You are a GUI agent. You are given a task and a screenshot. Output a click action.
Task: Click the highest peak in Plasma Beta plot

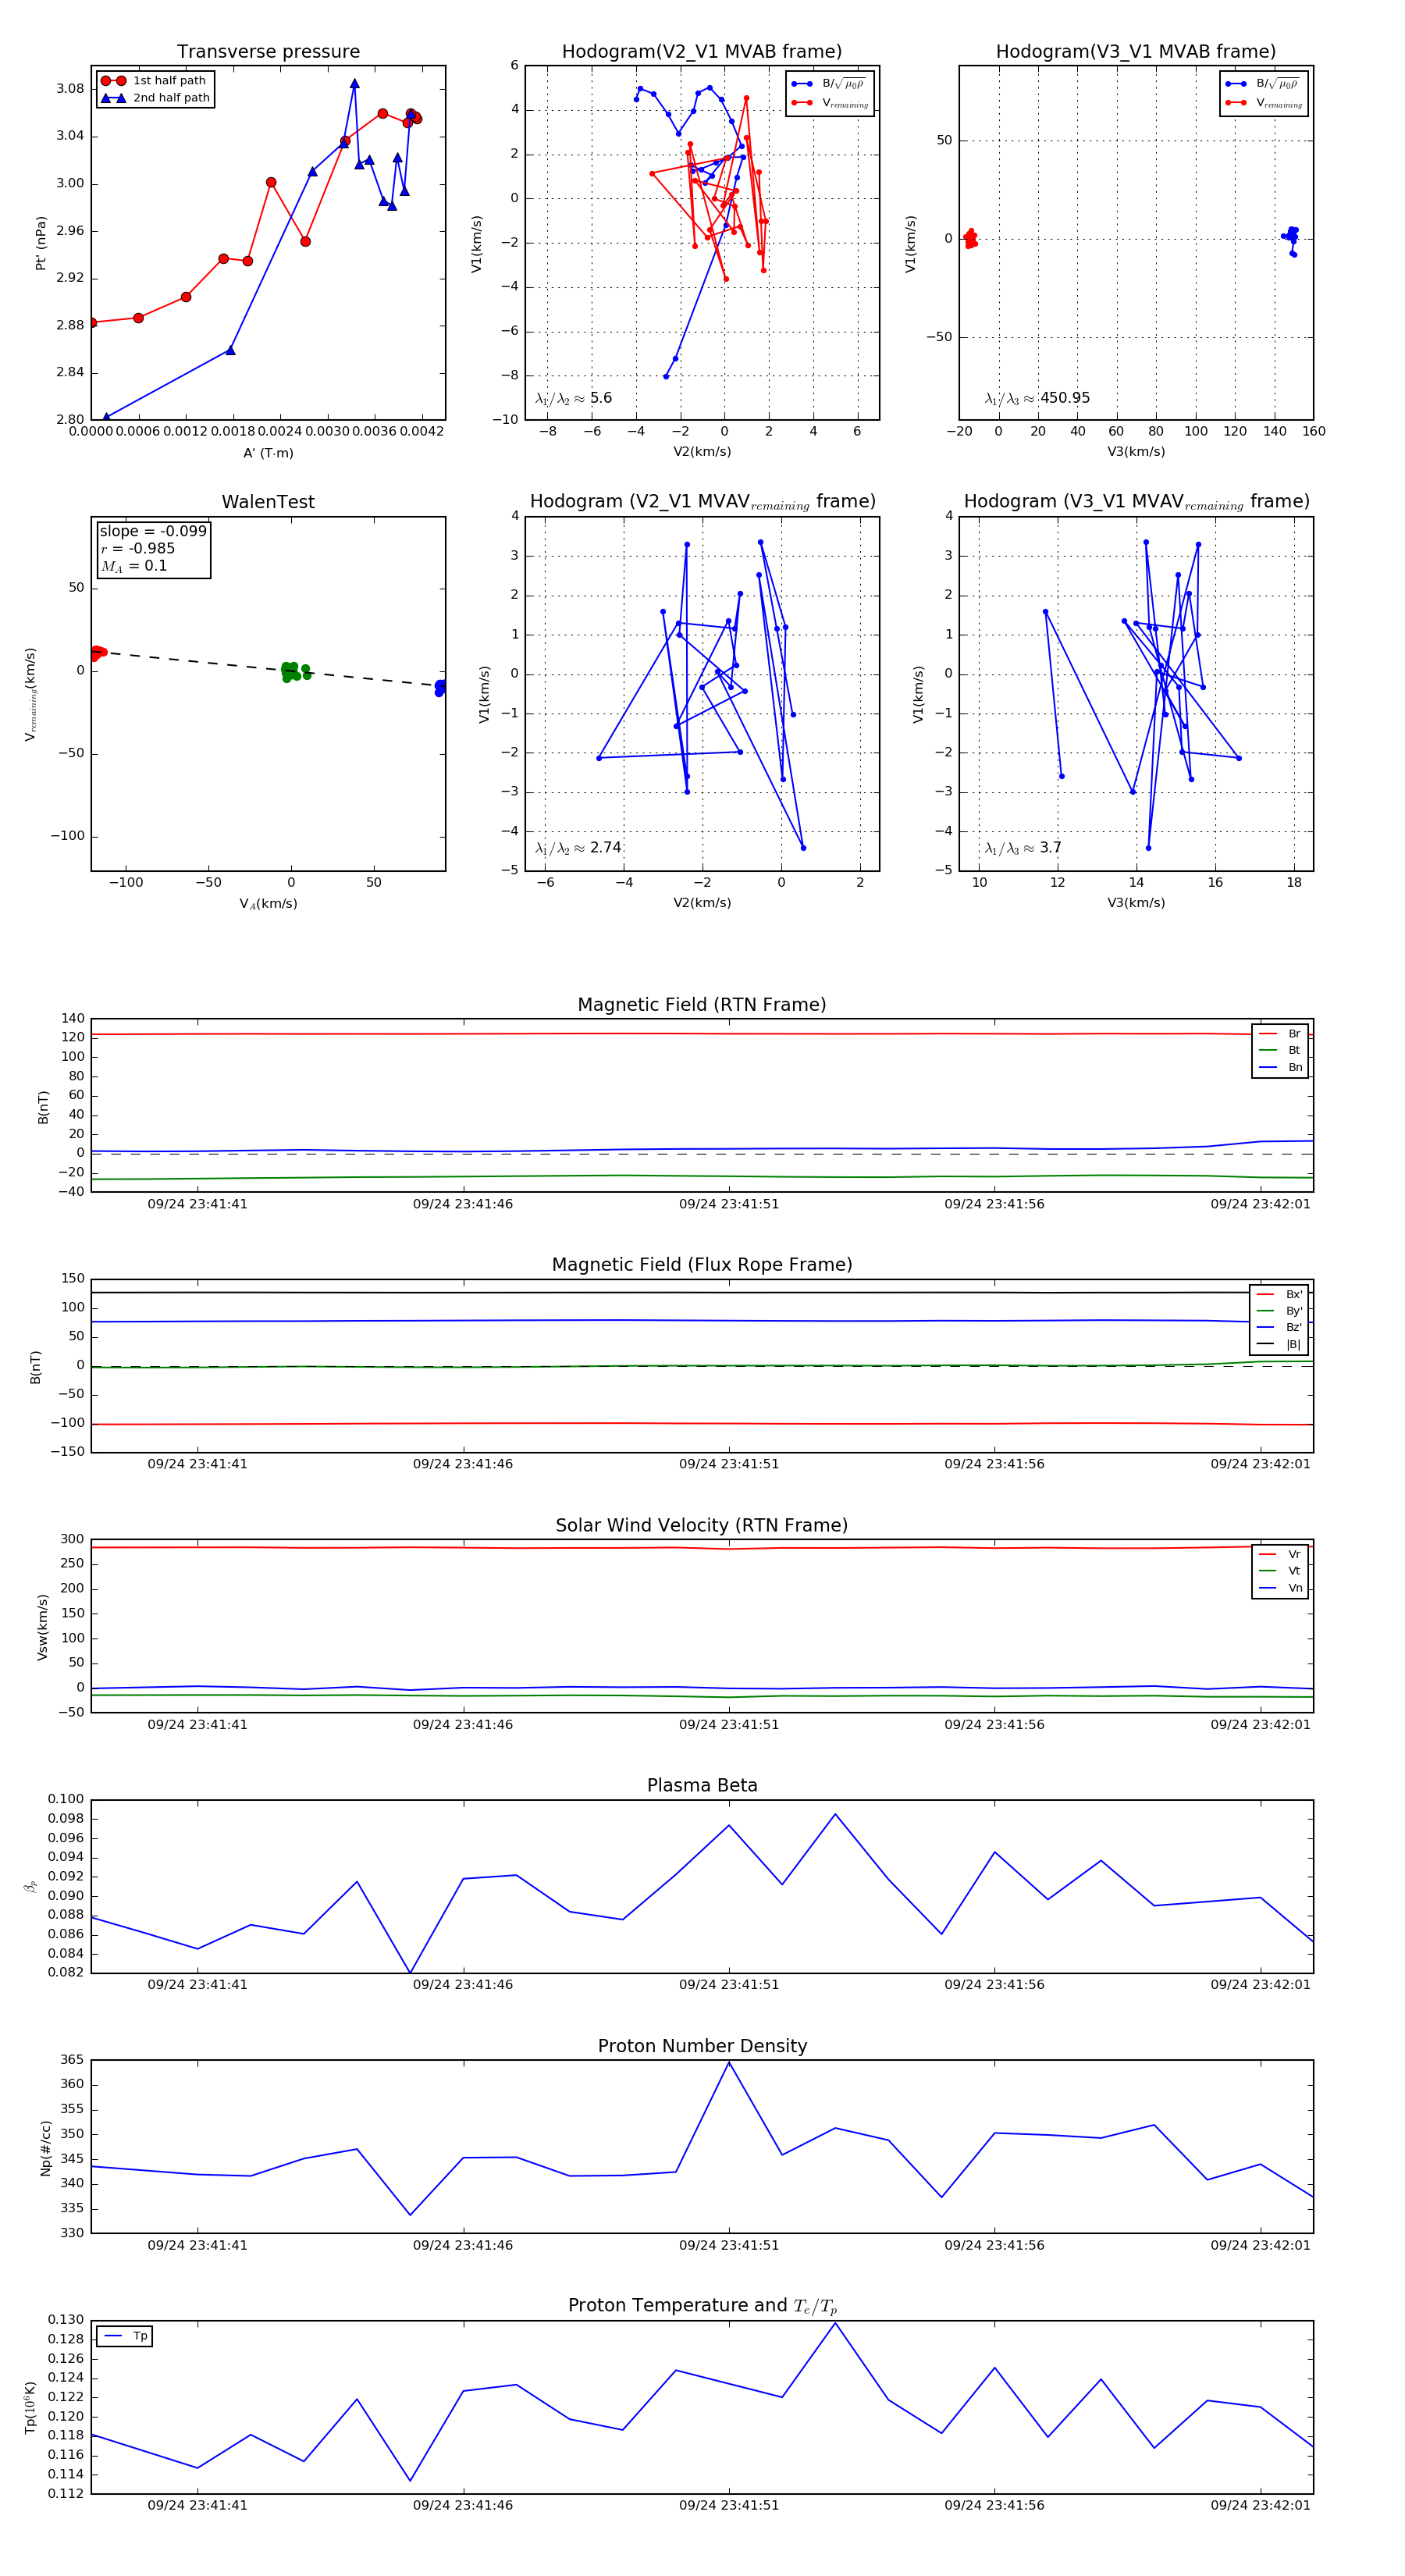click(835, 1814)
